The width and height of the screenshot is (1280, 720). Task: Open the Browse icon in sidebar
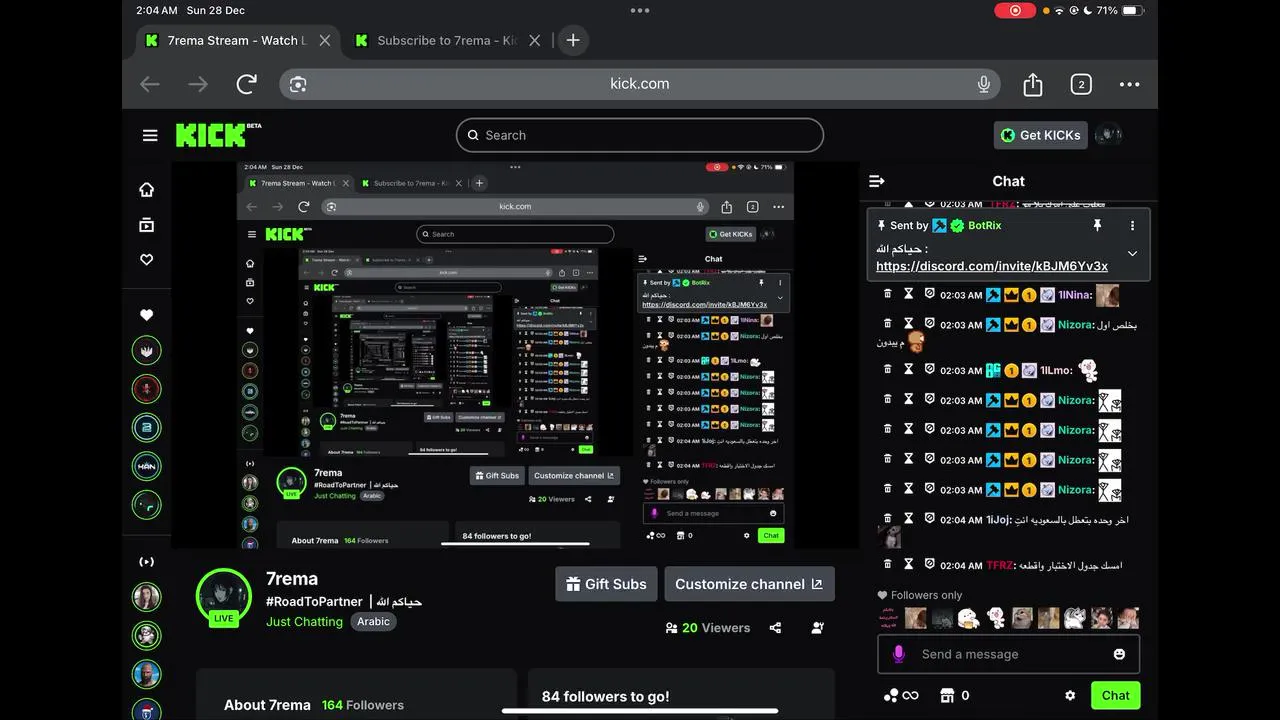tap(147, 225)
